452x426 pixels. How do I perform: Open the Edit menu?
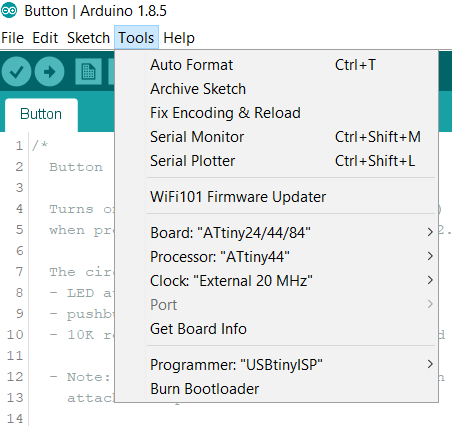[x=45, y=38]
